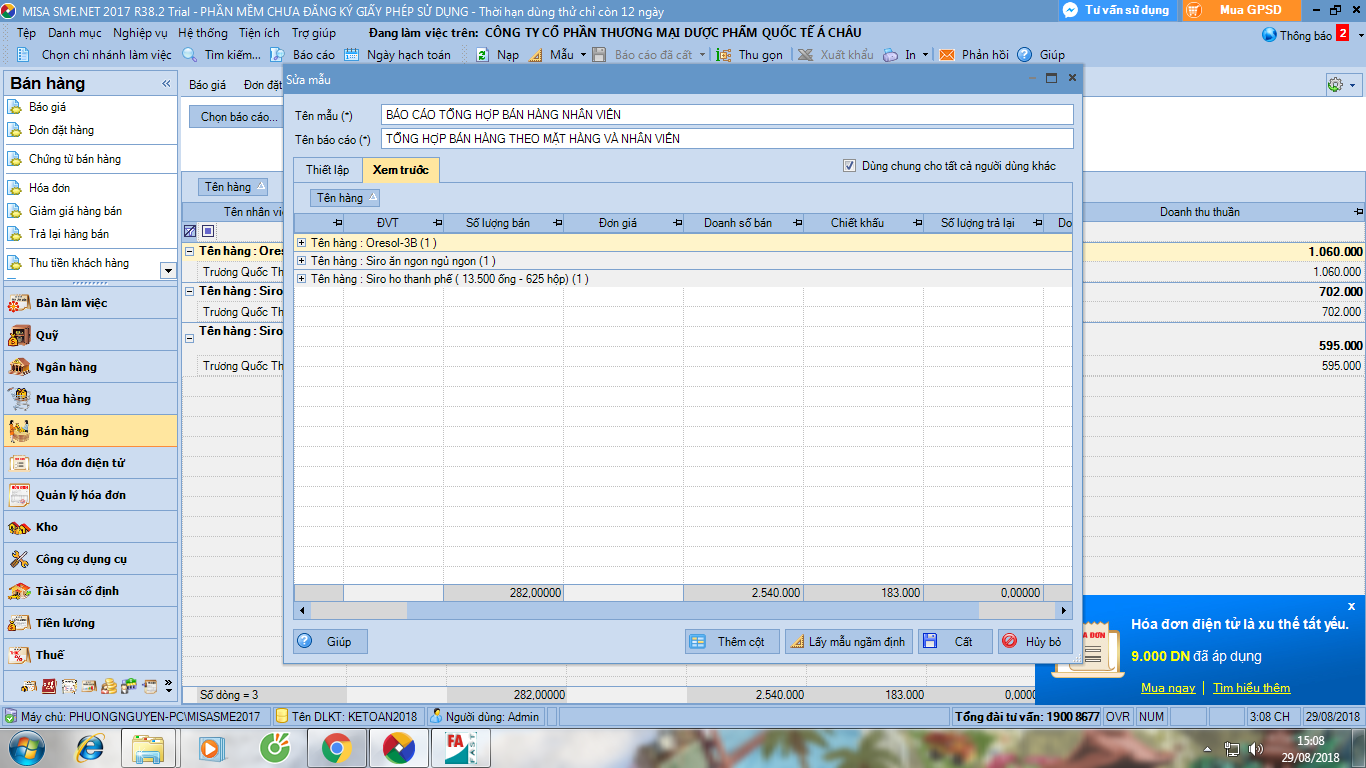Open the Nghiệp vụ menu
This screenshot has width=1366, height=768.
pos(140,33)
